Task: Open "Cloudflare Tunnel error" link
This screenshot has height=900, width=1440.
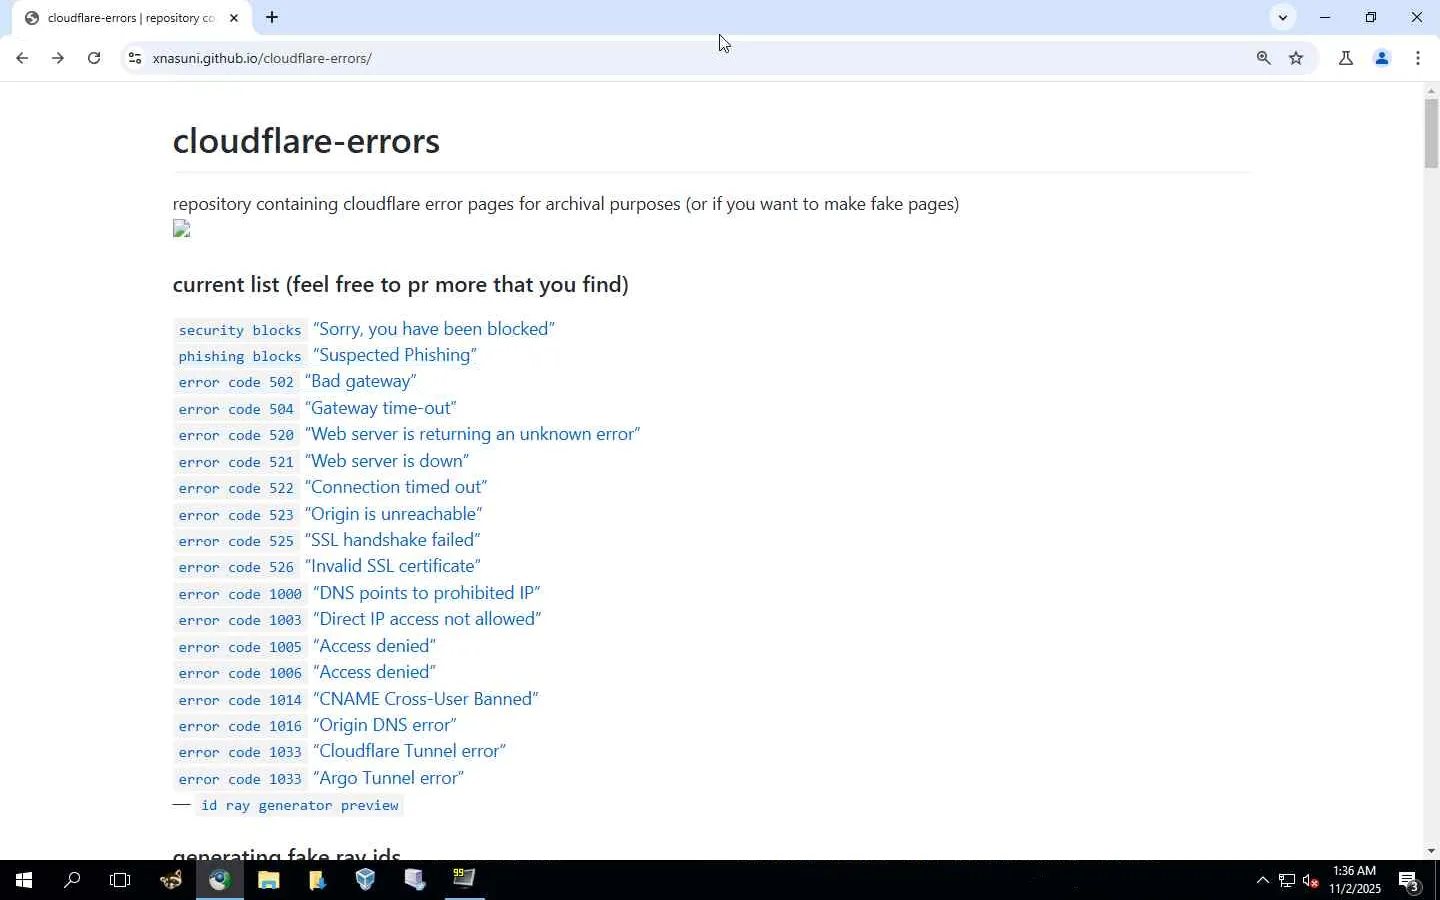Action: coord(410,751)
